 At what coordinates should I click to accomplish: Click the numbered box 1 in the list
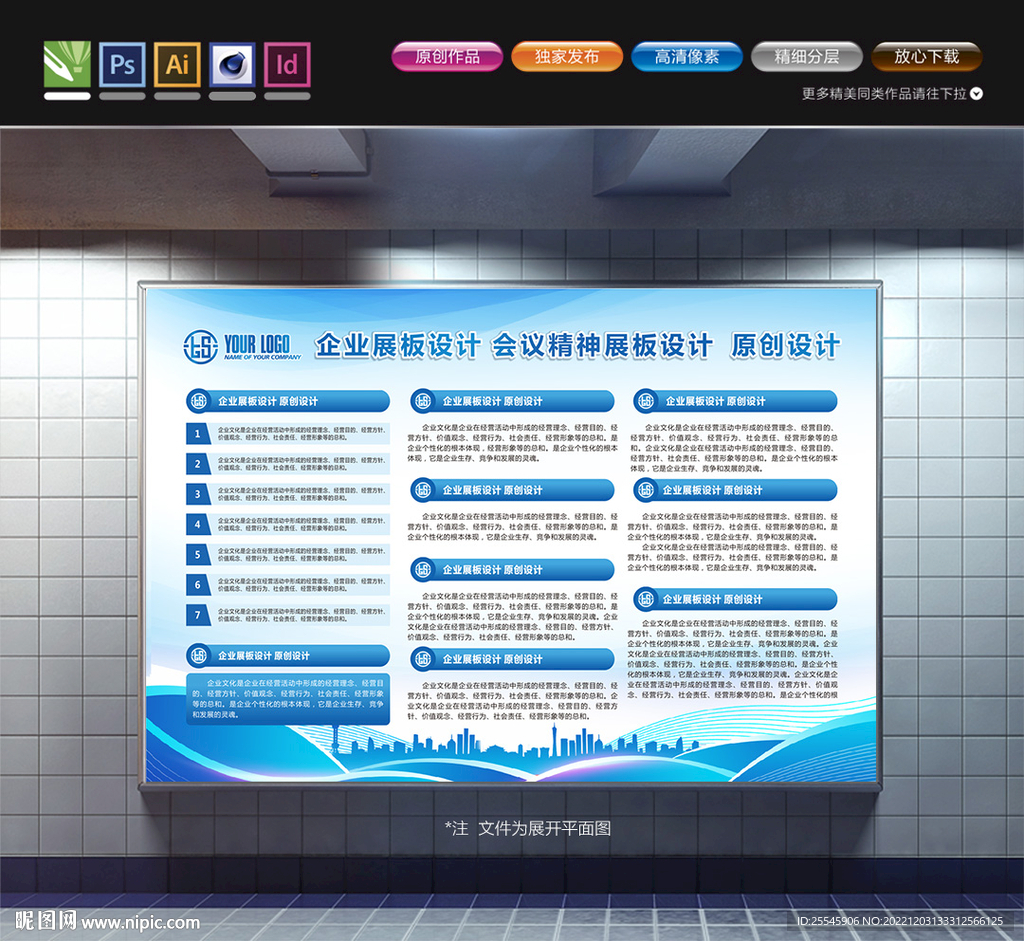click(x=198, y=434)
